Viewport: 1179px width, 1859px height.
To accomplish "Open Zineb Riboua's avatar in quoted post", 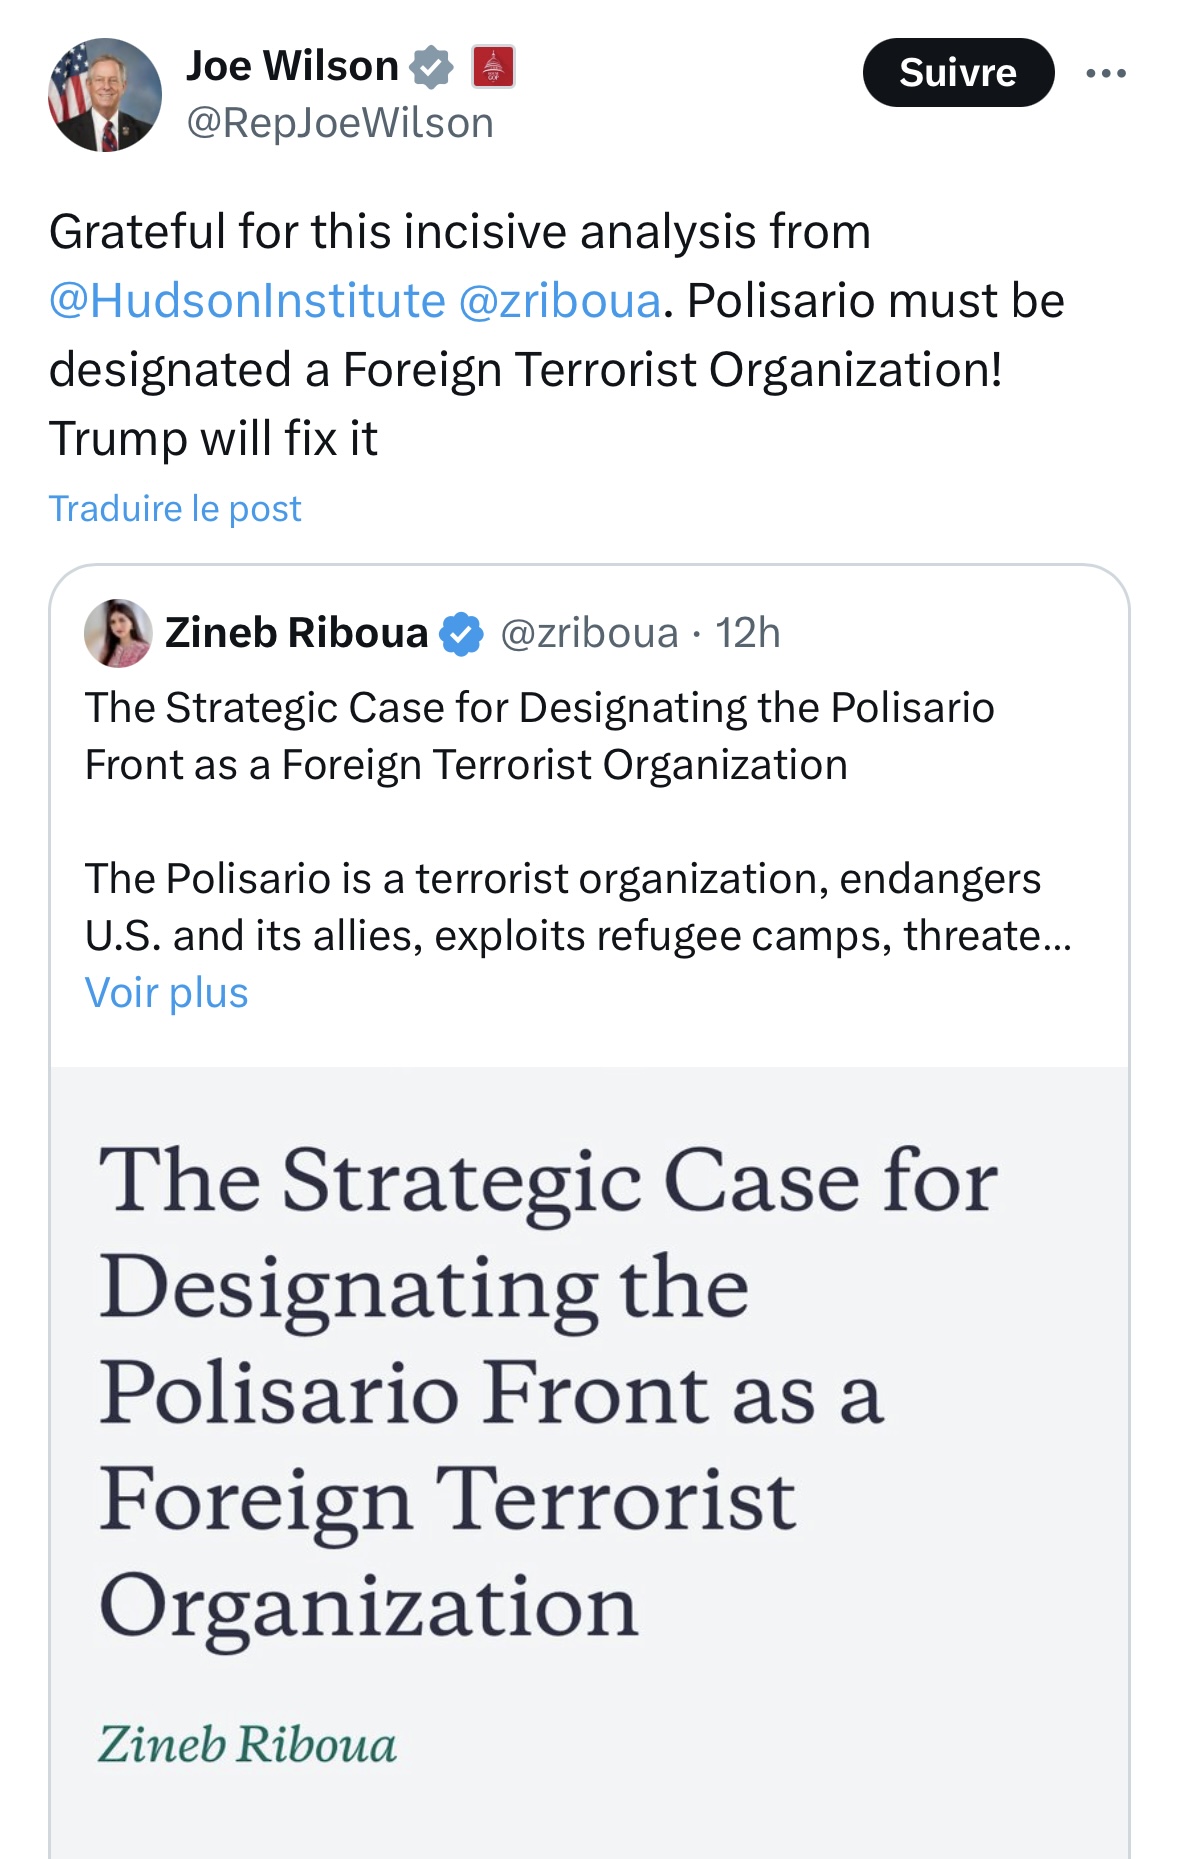I will coord(118,633).
